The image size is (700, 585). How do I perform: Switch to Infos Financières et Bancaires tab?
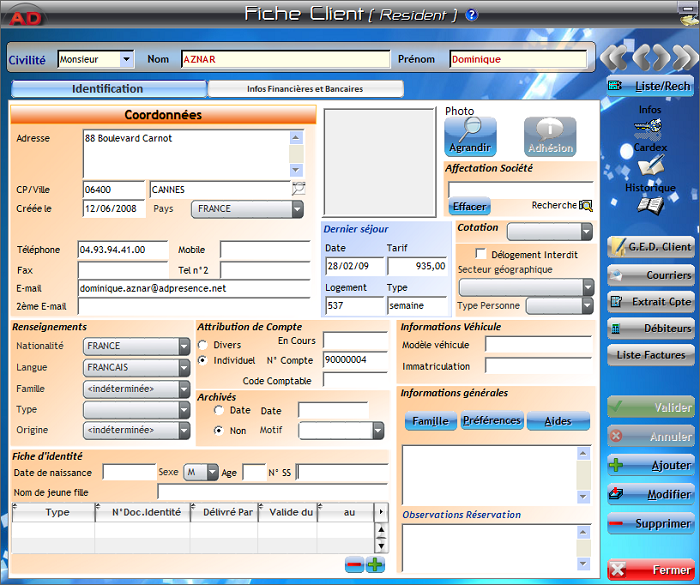point(305,89)
